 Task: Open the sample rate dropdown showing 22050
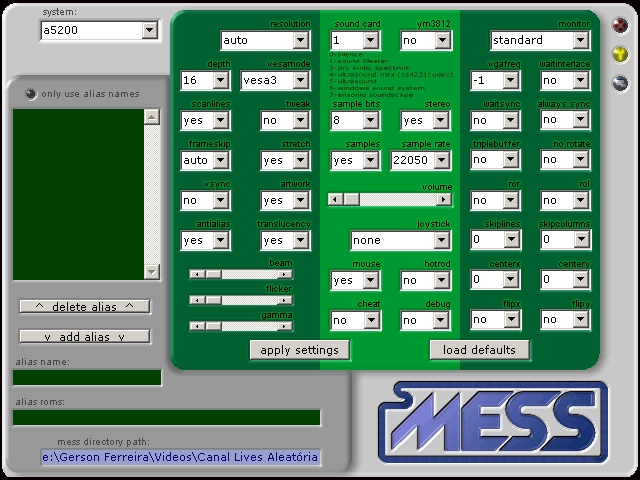tap(441, 160)
